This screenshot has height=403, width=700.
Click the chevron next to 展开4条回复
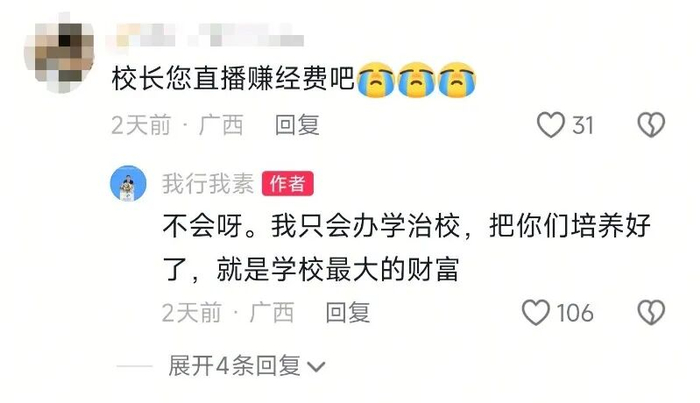[317, 367]
